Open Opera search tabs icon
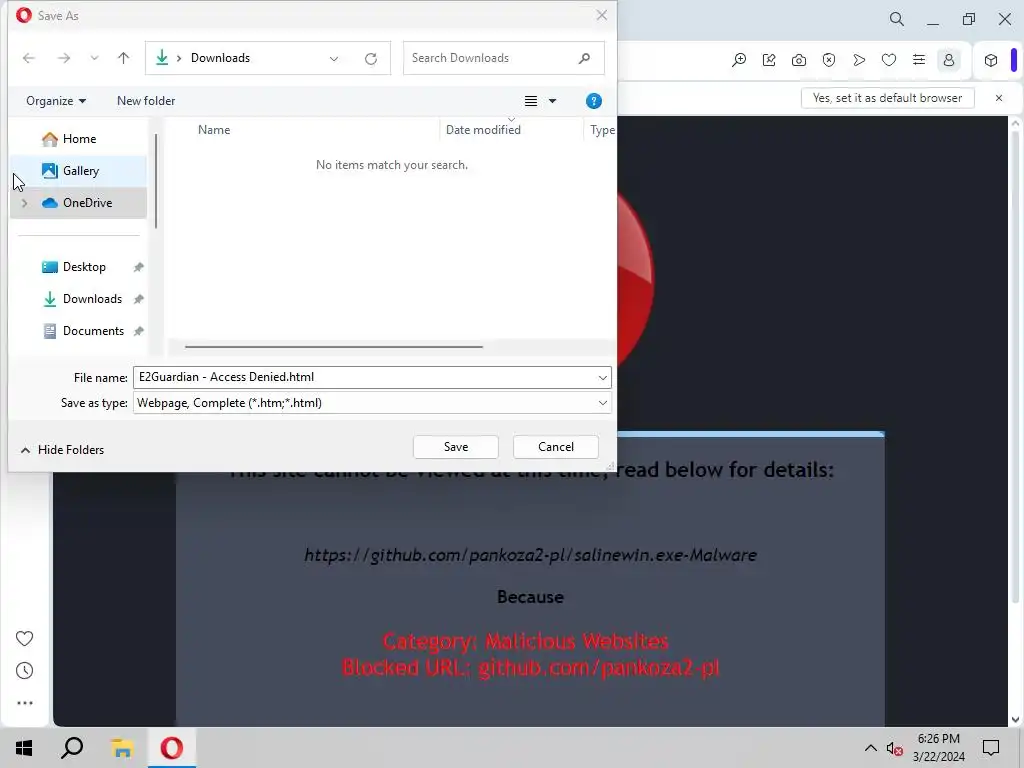The image size is (1024, 768). (x=897, y=19)
